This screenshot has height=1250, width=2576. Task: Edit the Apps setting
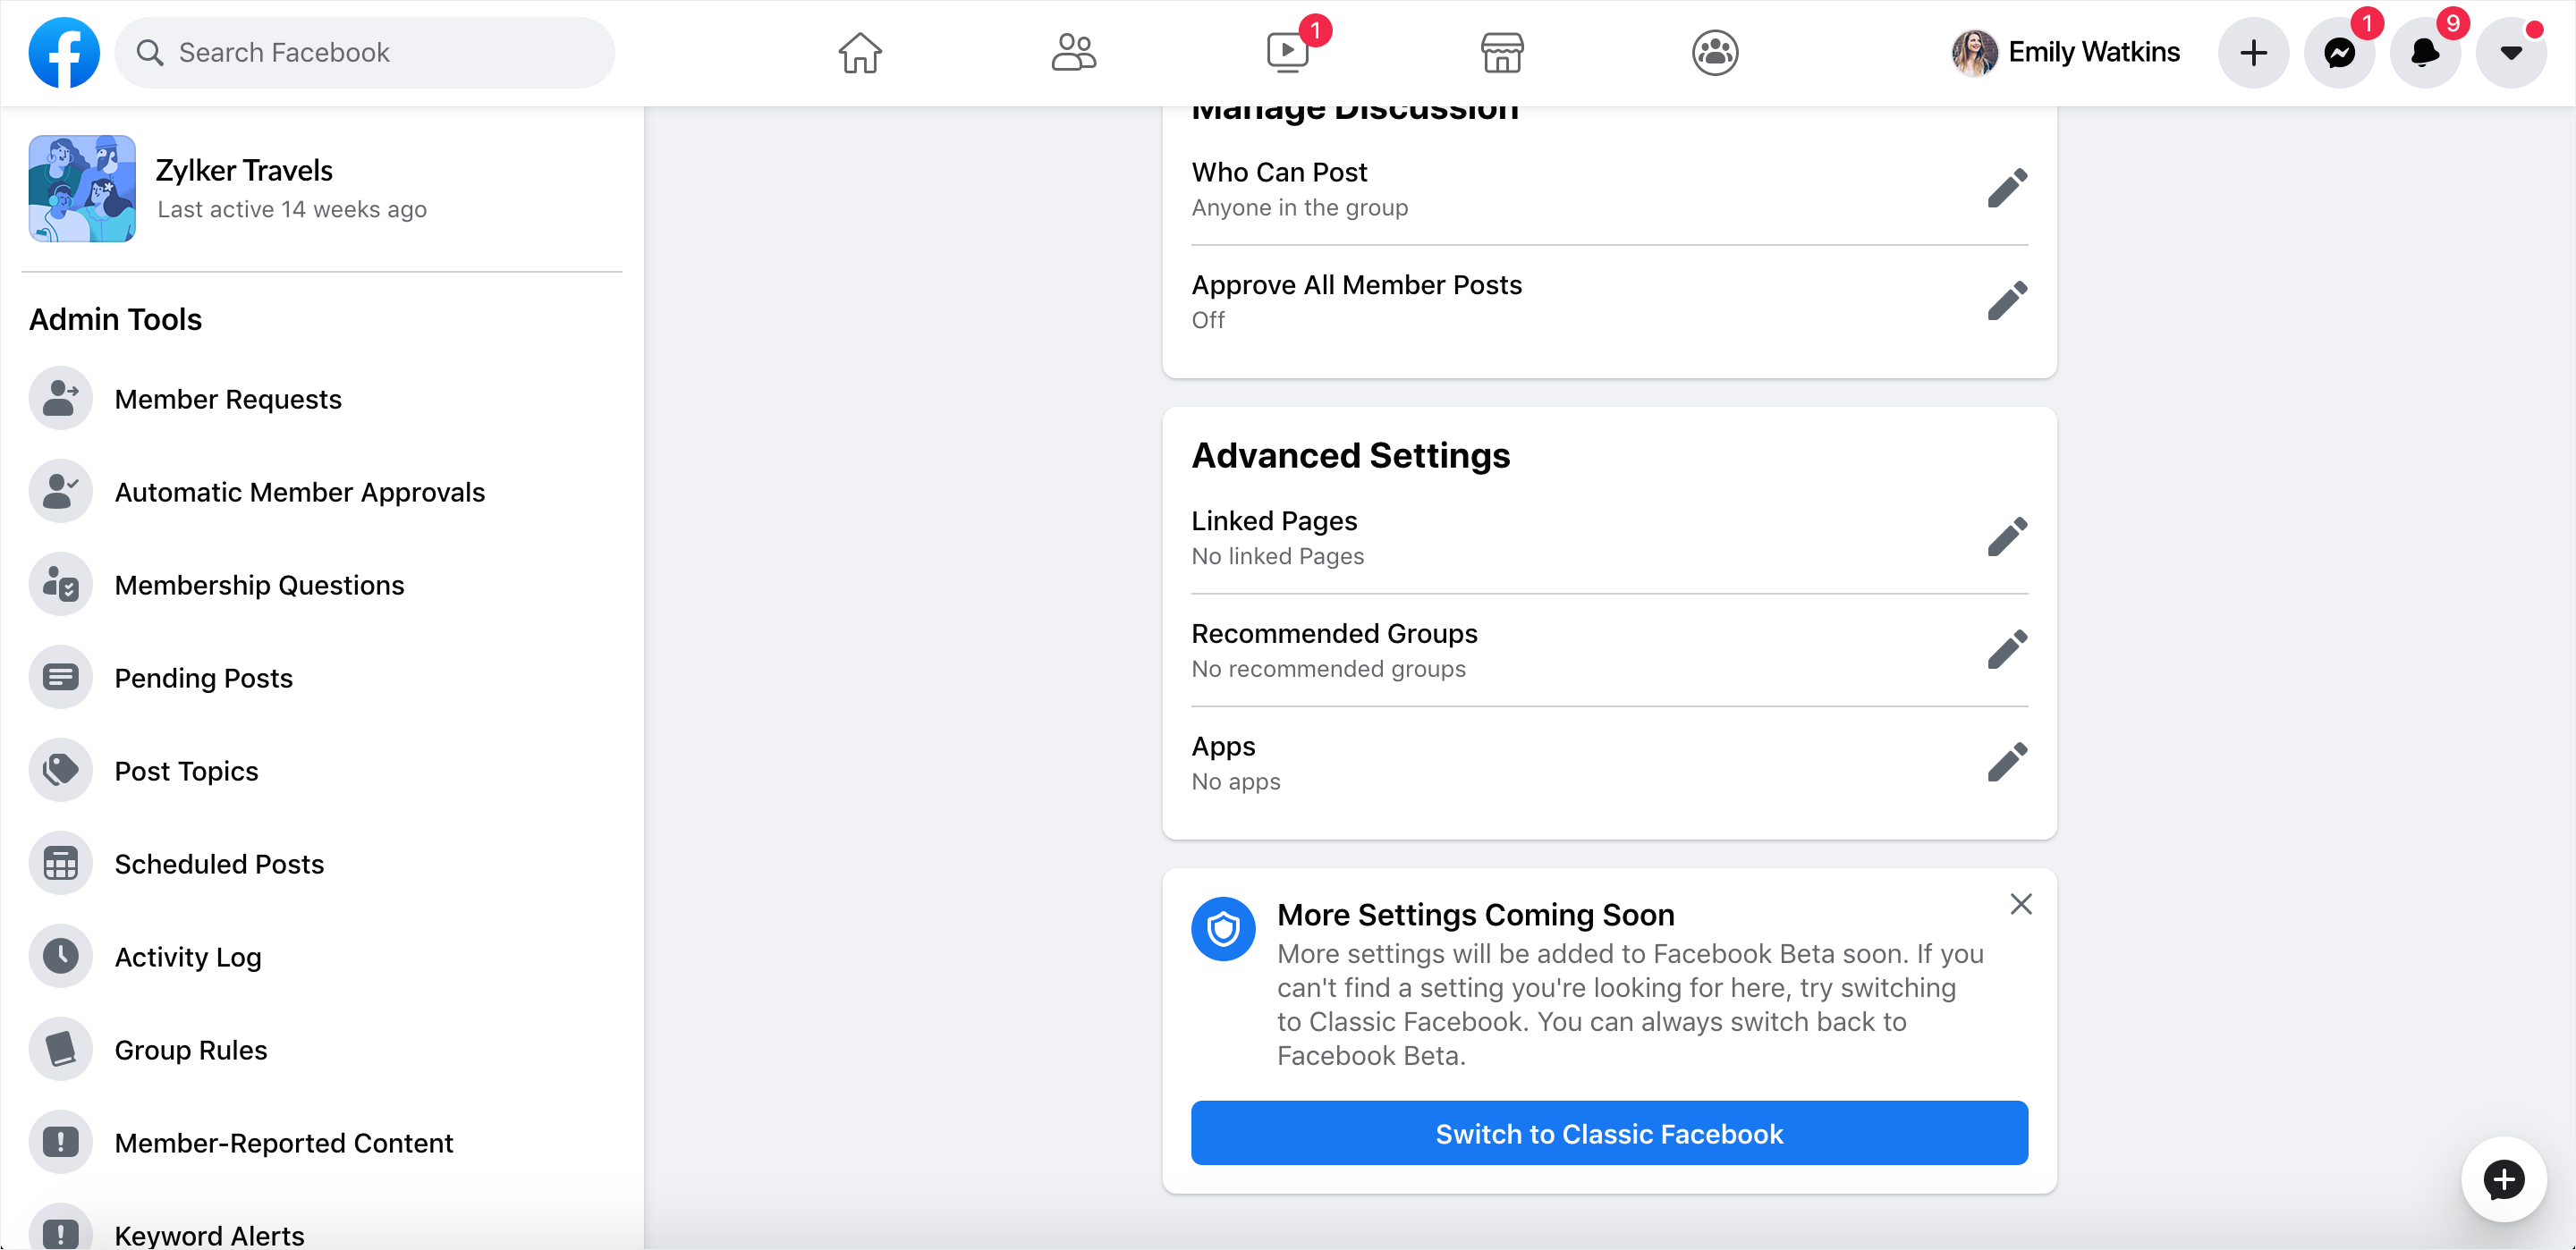pyautogui.click(x=2006, y=763)
